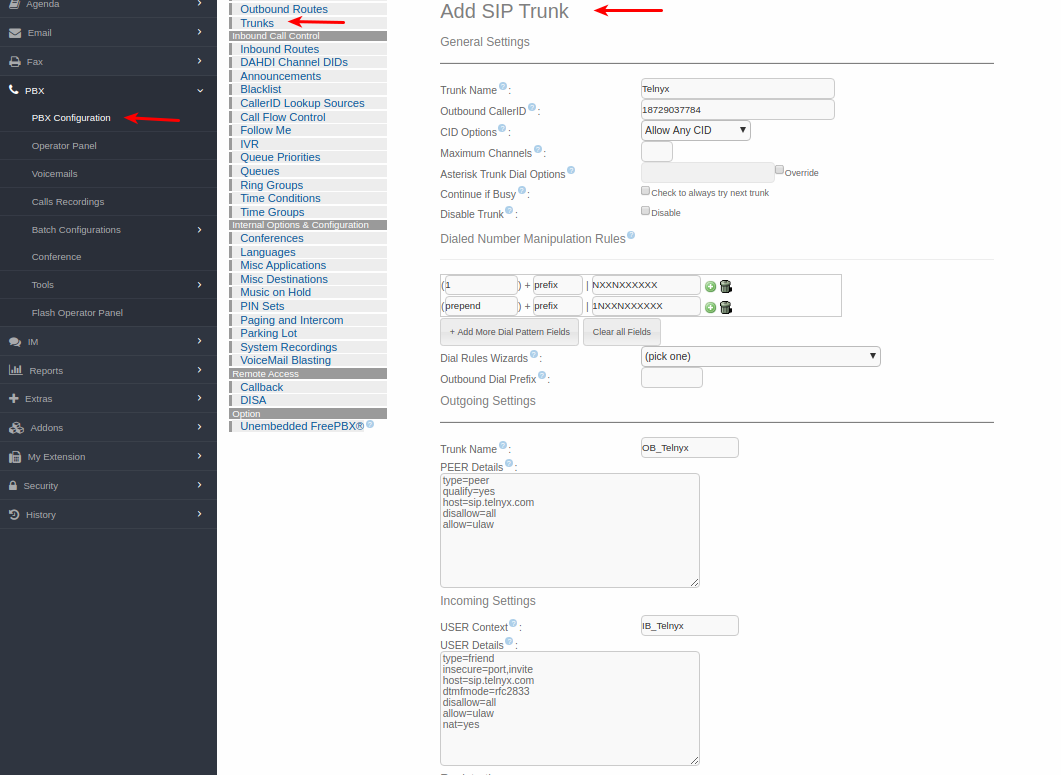The width and height of the screenshot is (1061, 775).
Task: Open the Trunks link
Action: 257,23
